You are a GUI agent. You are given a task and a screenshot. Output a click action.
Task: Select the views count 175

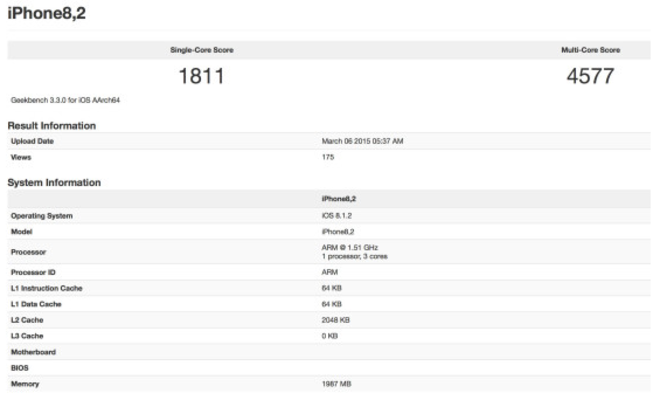click(x=328, y=157)
